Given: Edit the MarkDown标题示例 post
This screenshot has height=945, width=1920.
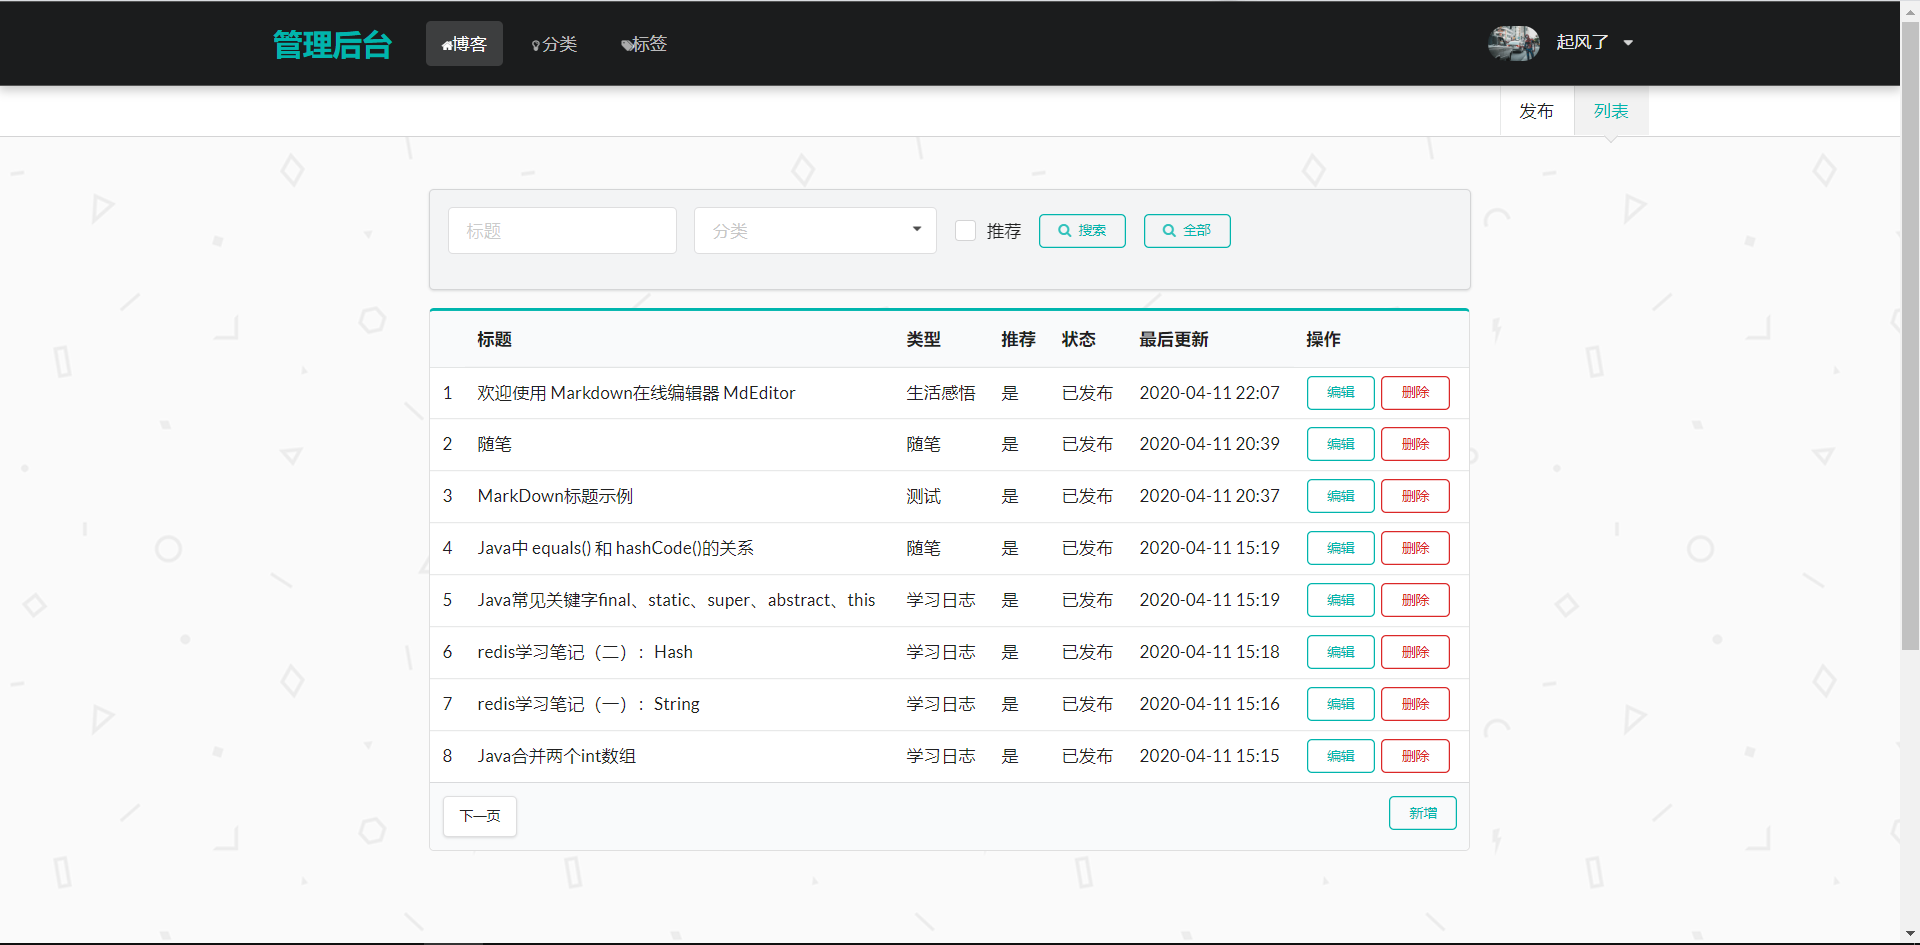Looking at the screenshot, I should point(1340,496).
